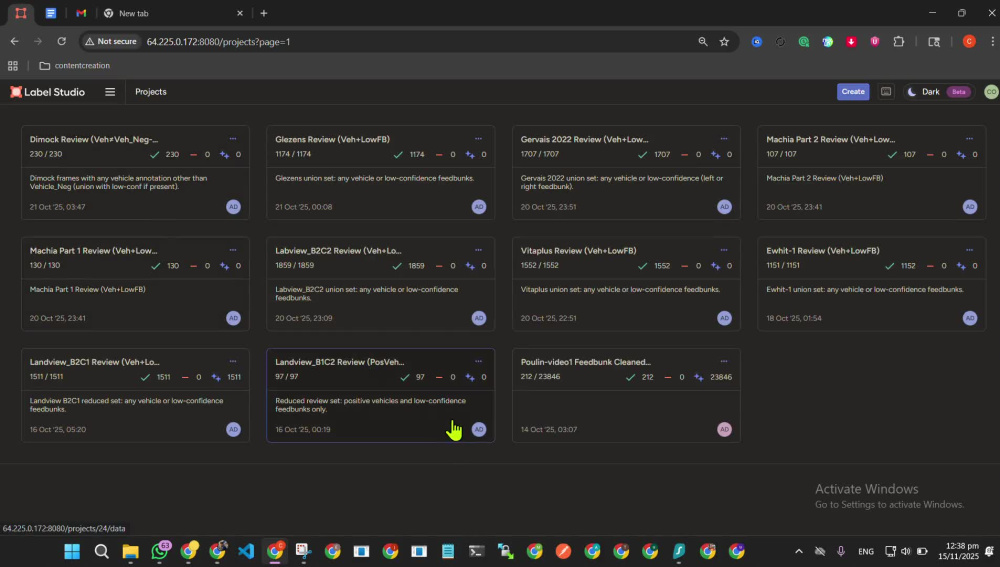
Task: Open the contentcreation bookmarks folder
Action: [75, 66]
